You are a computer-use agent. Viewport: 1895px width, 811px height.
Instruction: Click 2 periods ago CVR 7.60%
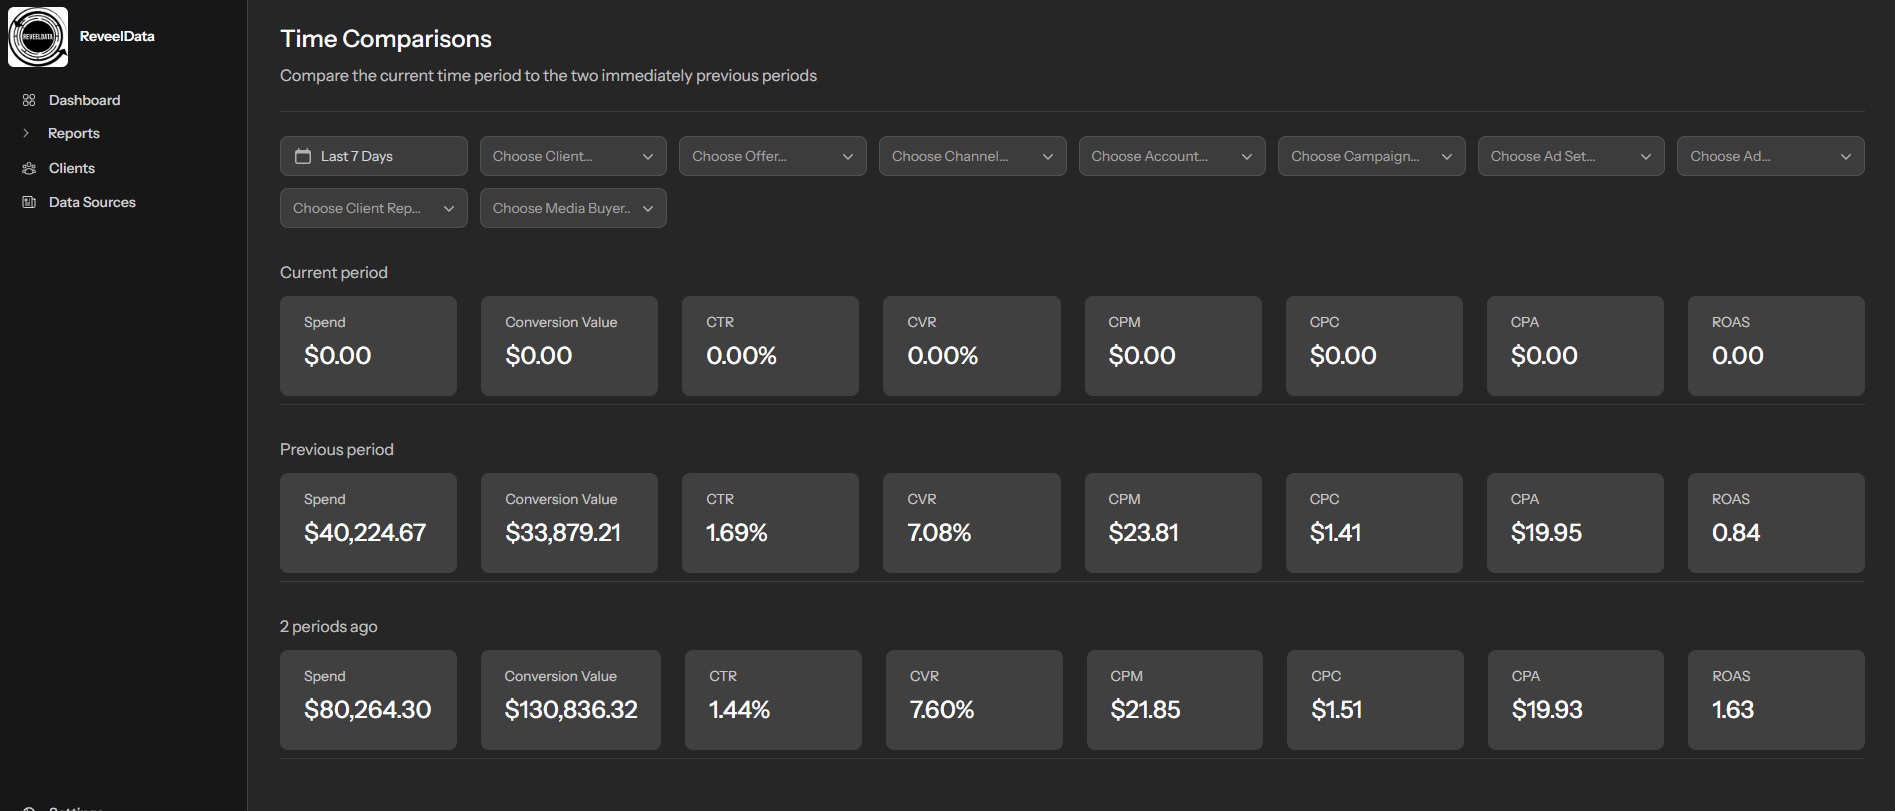974,700
